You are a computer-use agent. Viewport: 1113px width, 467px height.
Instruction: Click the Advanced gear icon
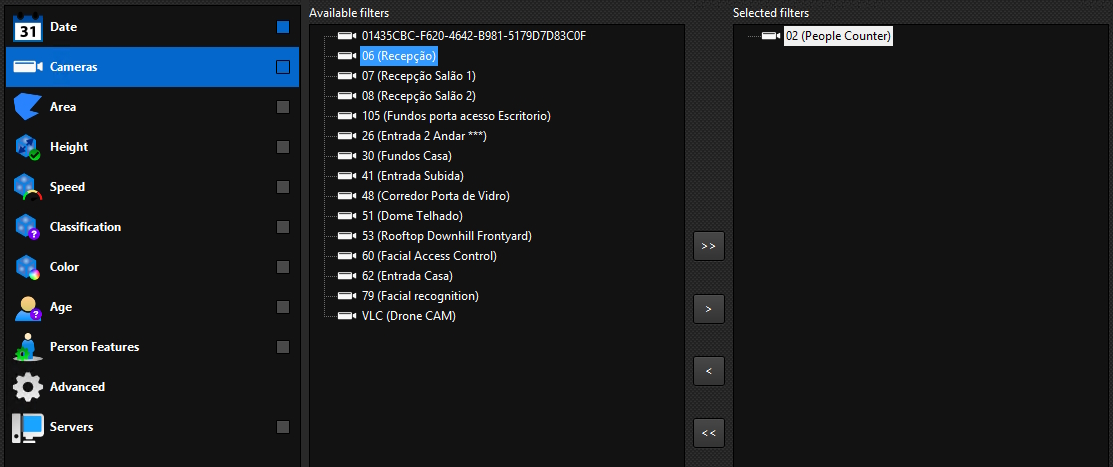[28, 387]
